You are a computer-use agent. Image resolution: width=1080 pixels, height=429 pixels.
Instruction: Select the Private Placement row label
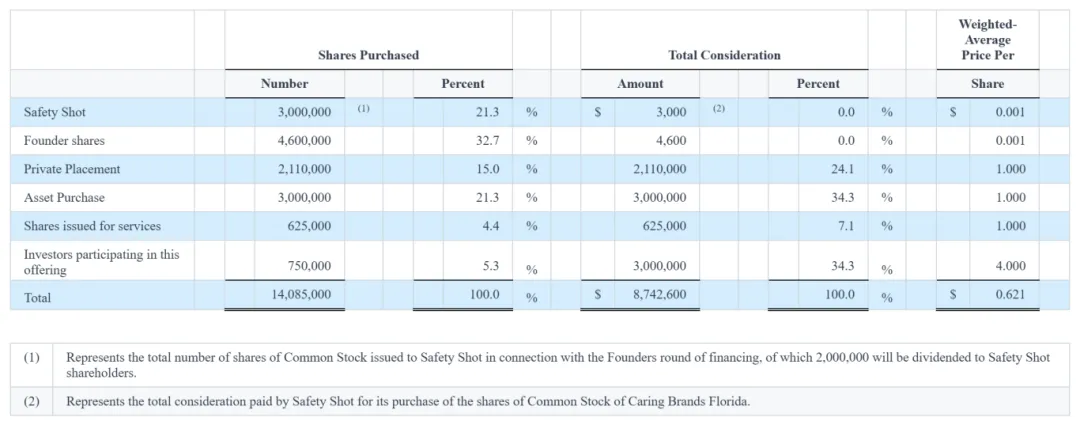tap(72, 169)
